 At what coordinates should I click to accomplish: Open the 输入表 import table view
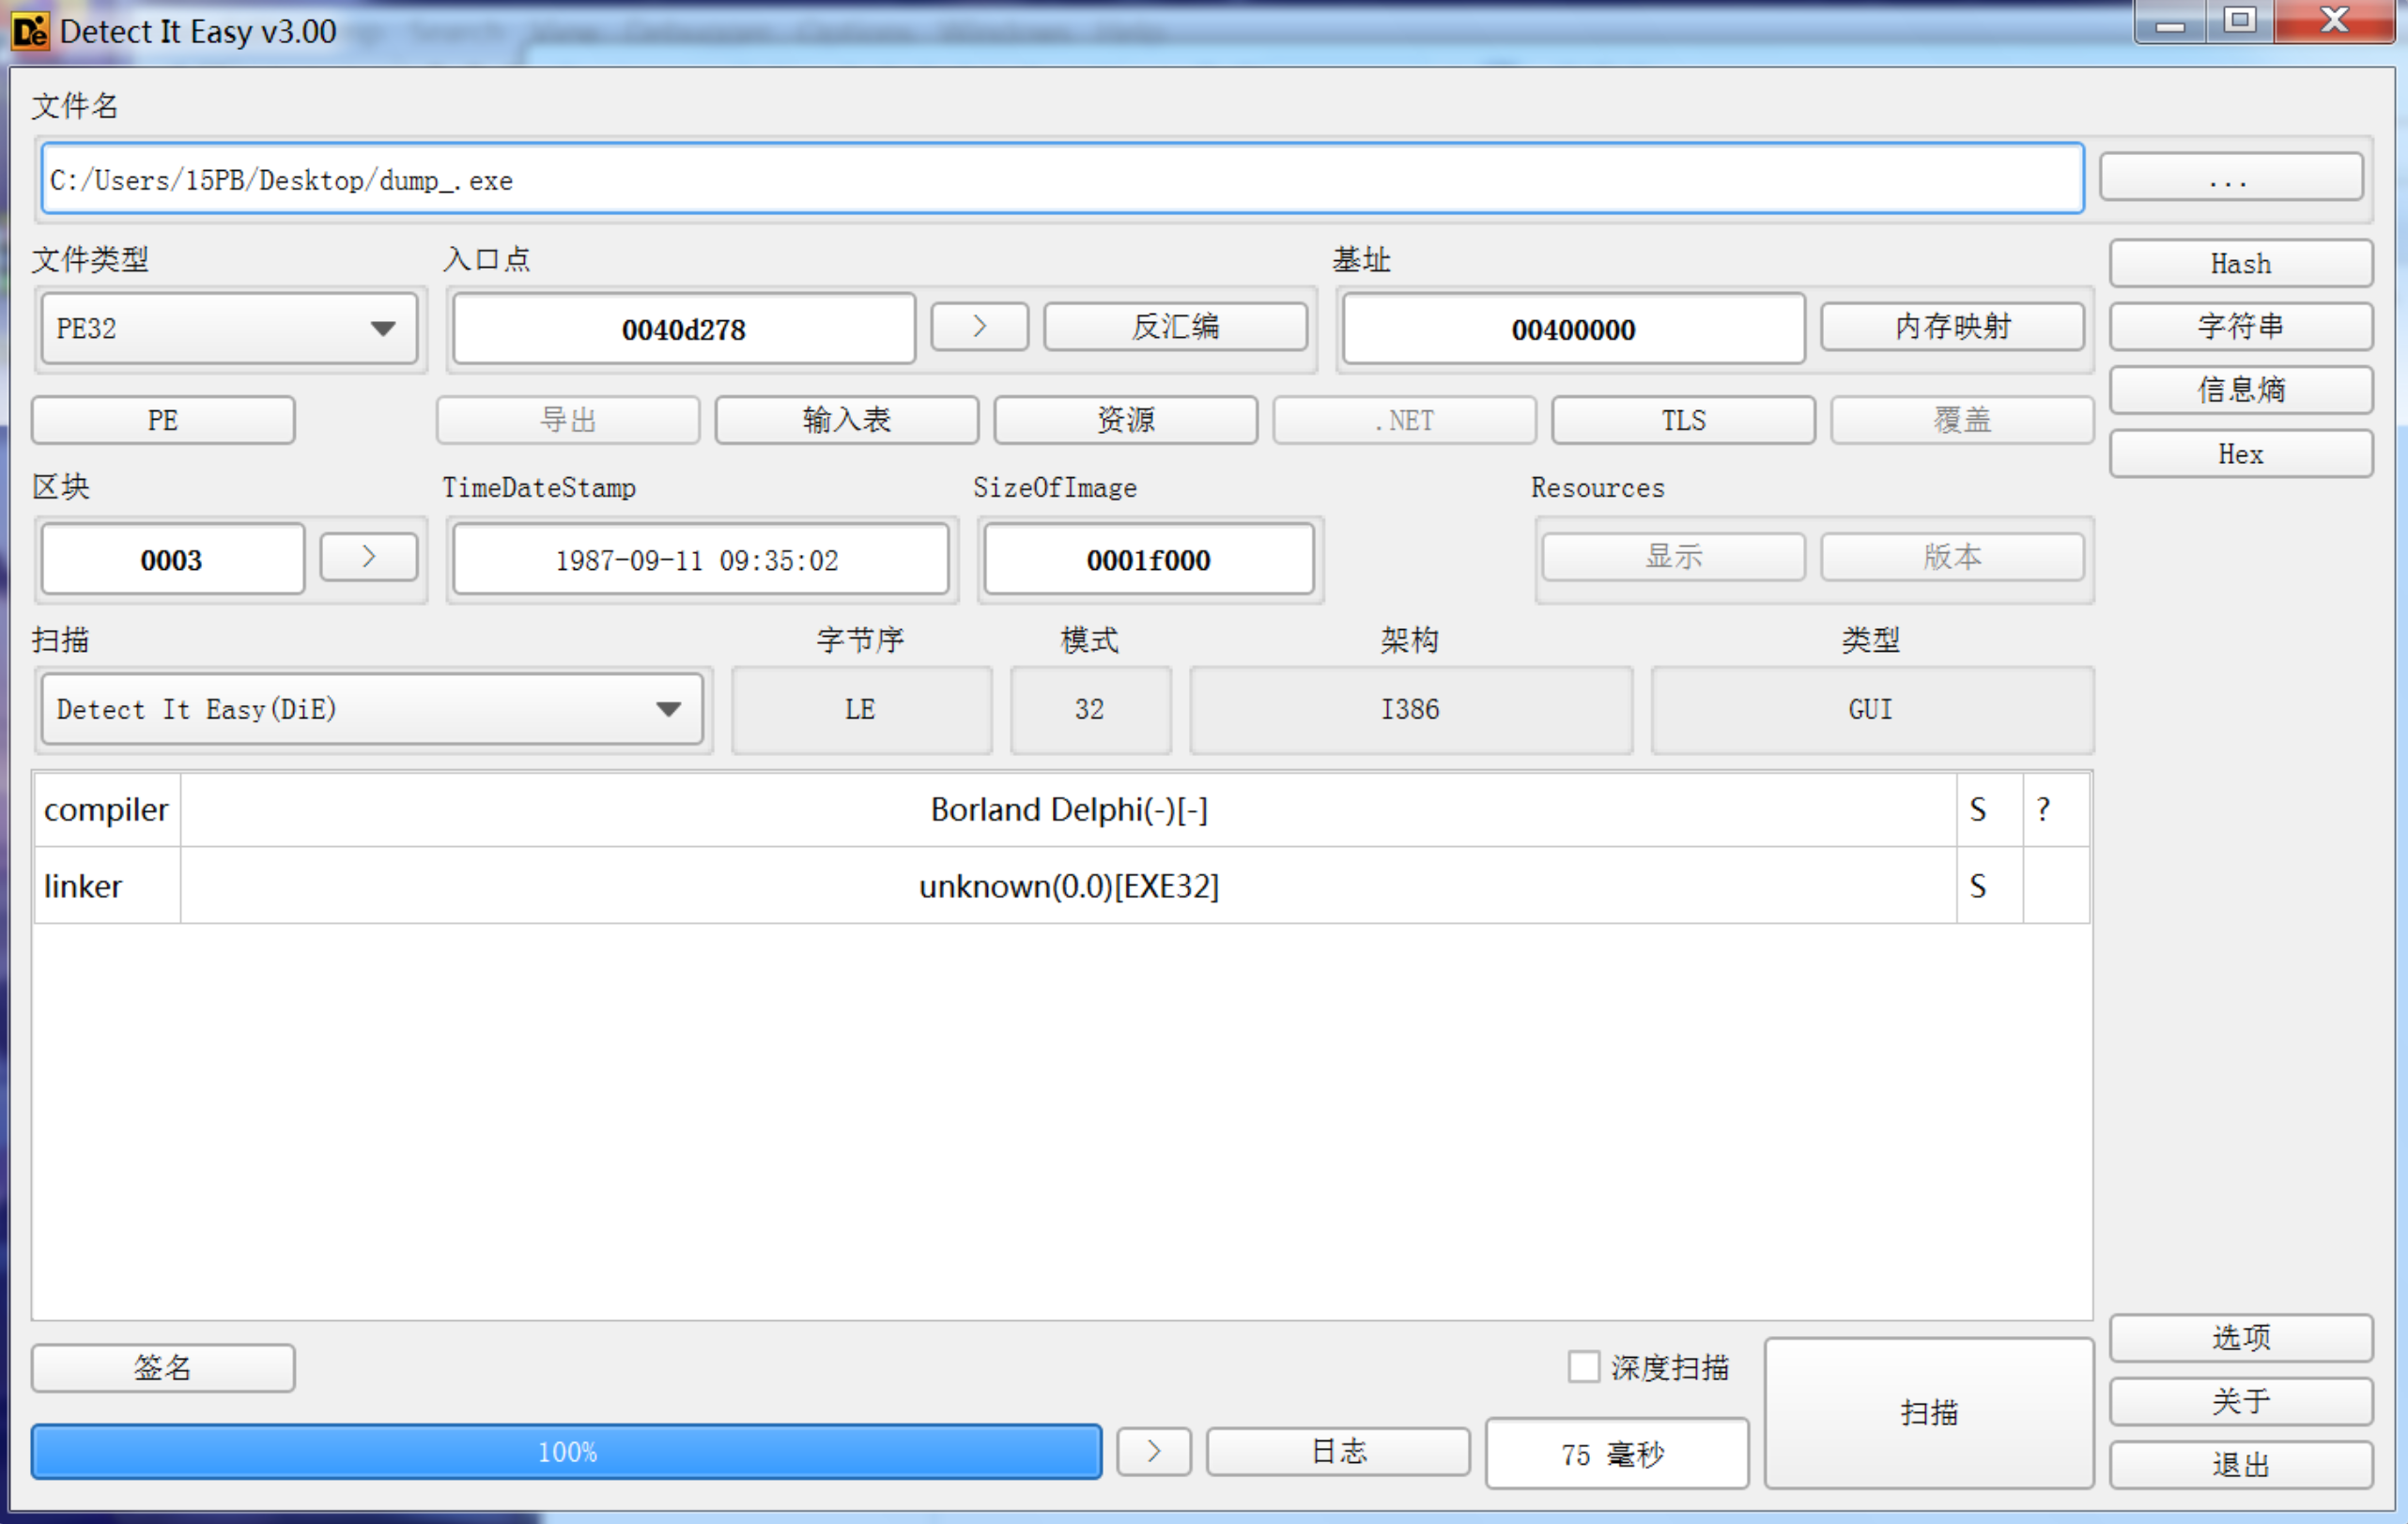(846, 420)
